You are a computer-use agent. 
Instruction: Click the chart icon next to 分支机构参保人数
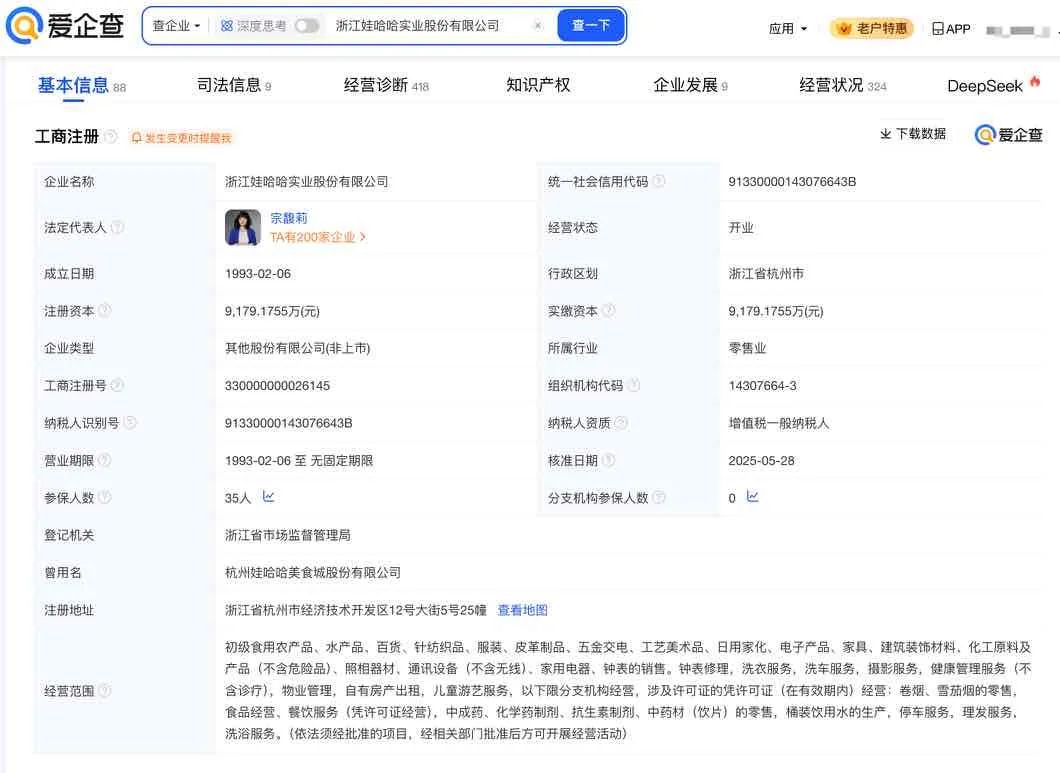(752, 497)
